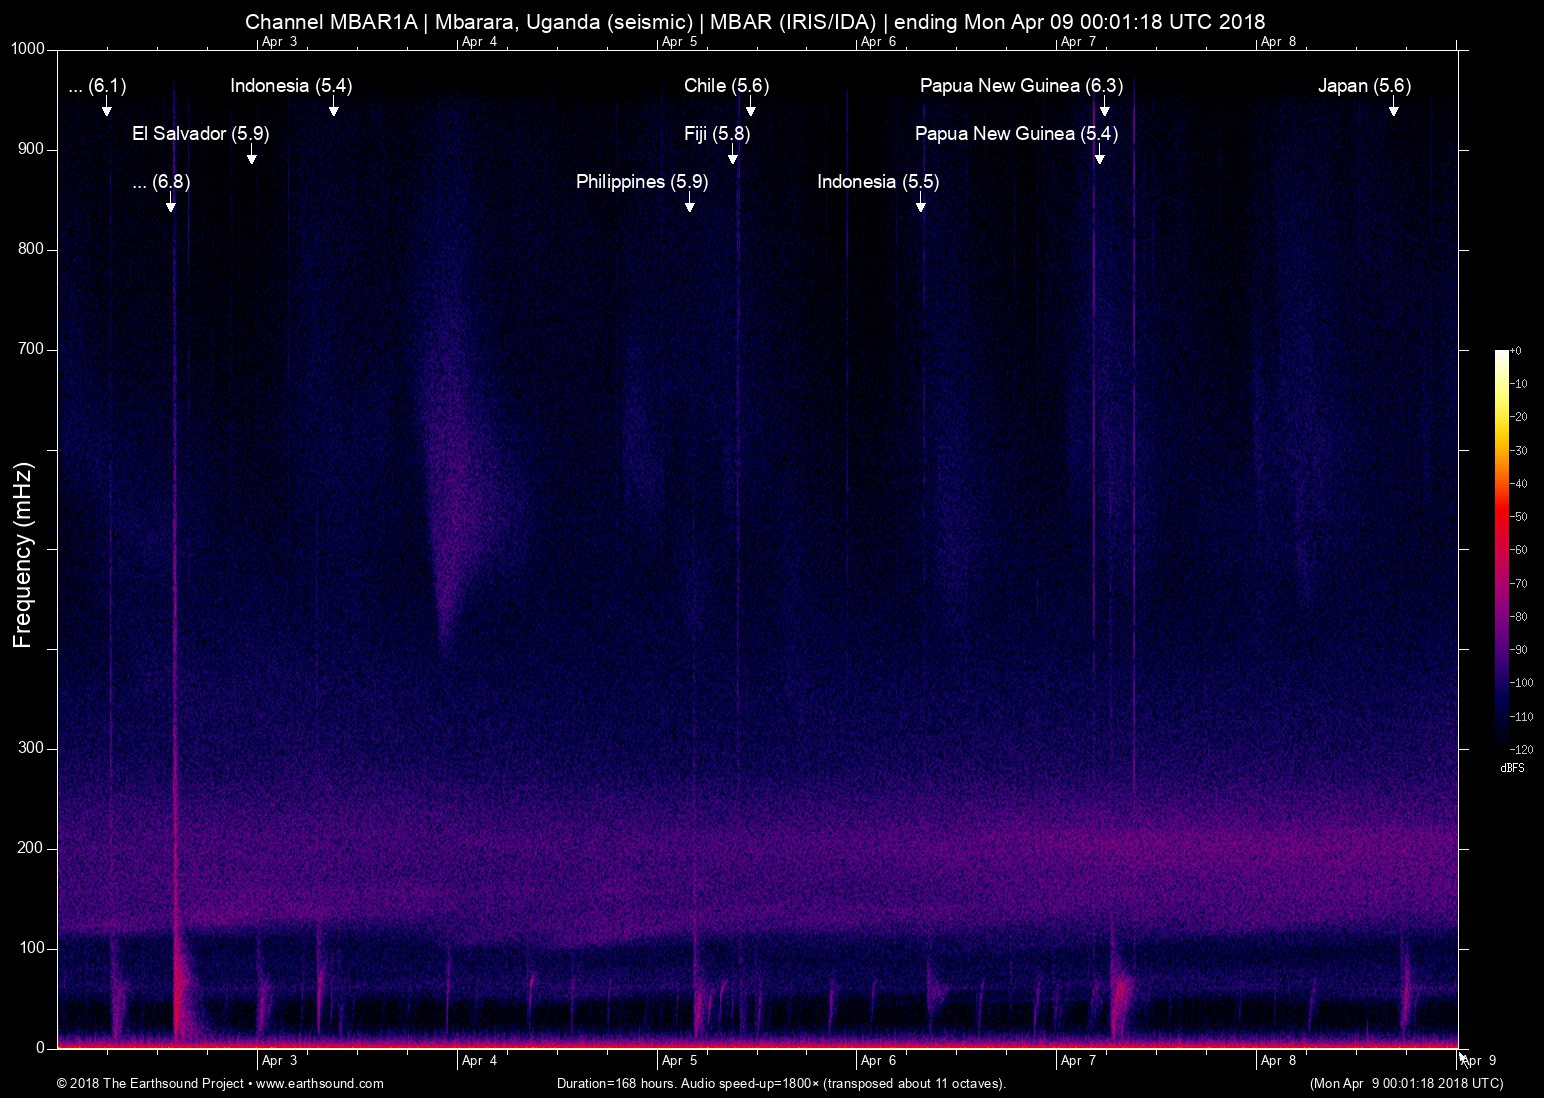The image size is (1544, 1098).
Task: Click the Apr 5 marker on bottom axis
Action: [679, 1061]
